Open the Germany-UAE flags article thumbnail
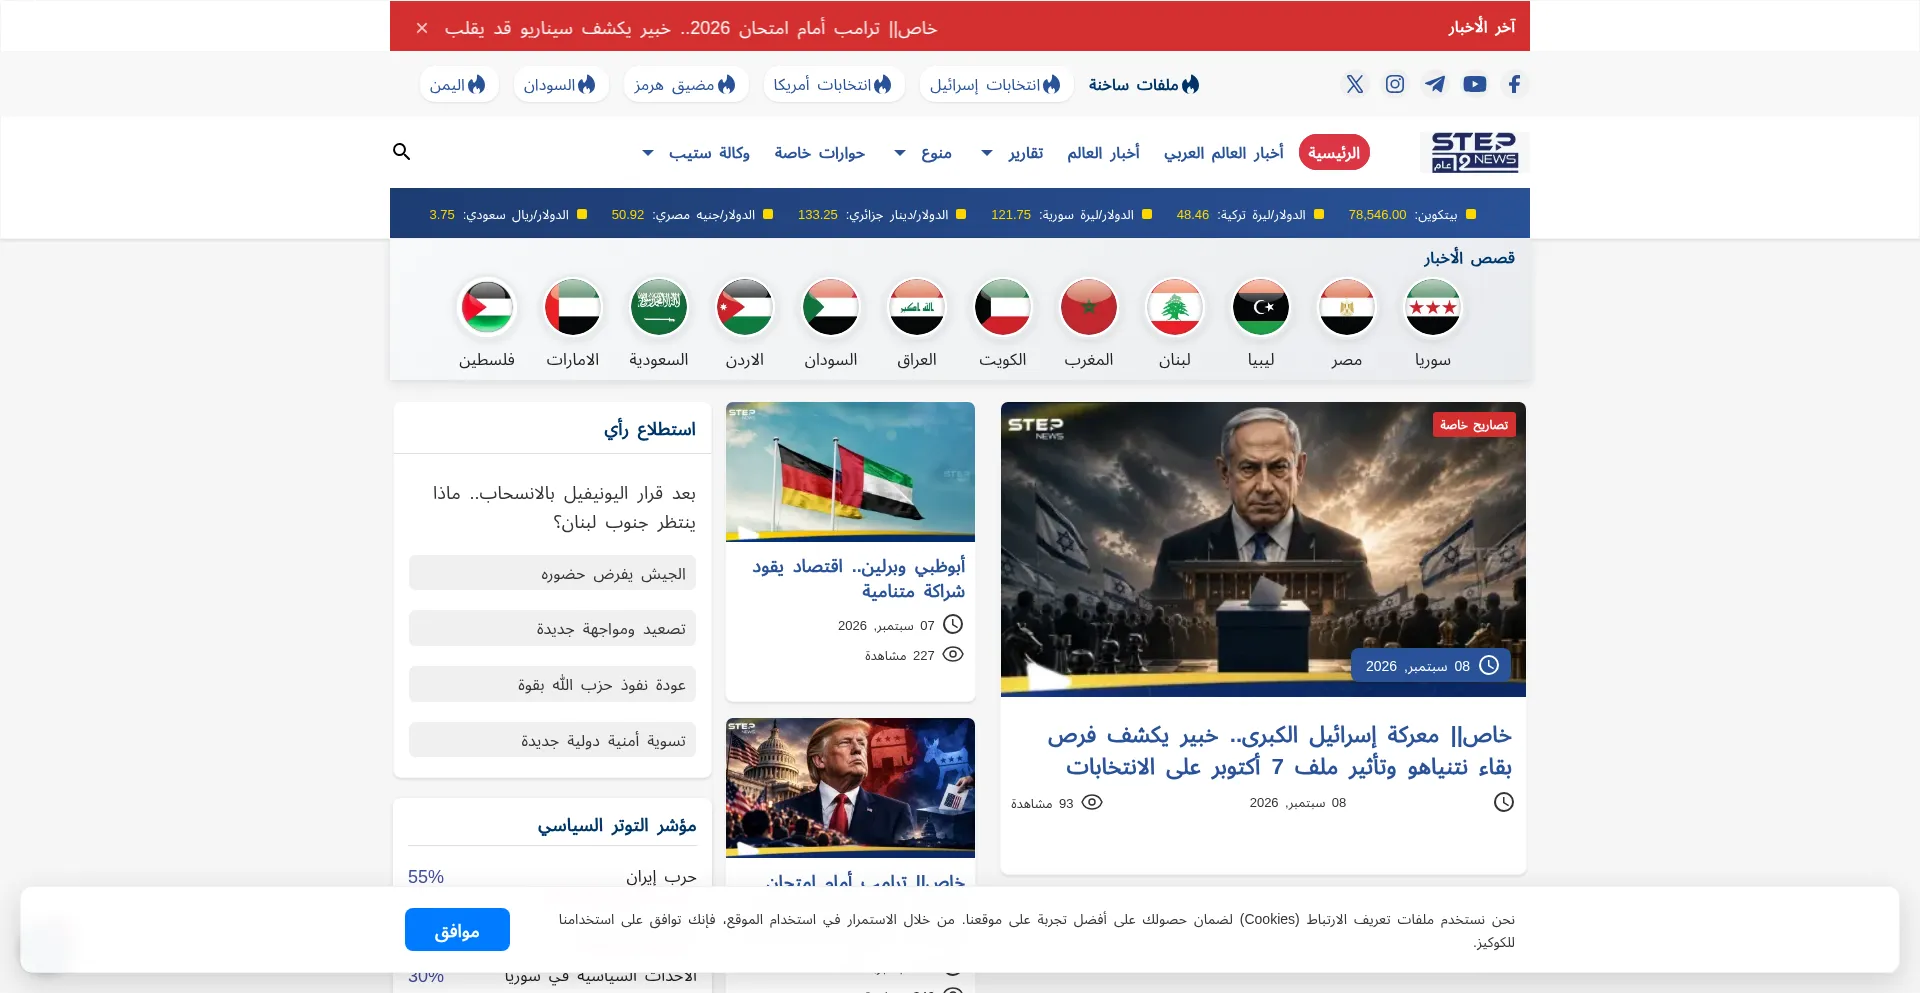 850,472
